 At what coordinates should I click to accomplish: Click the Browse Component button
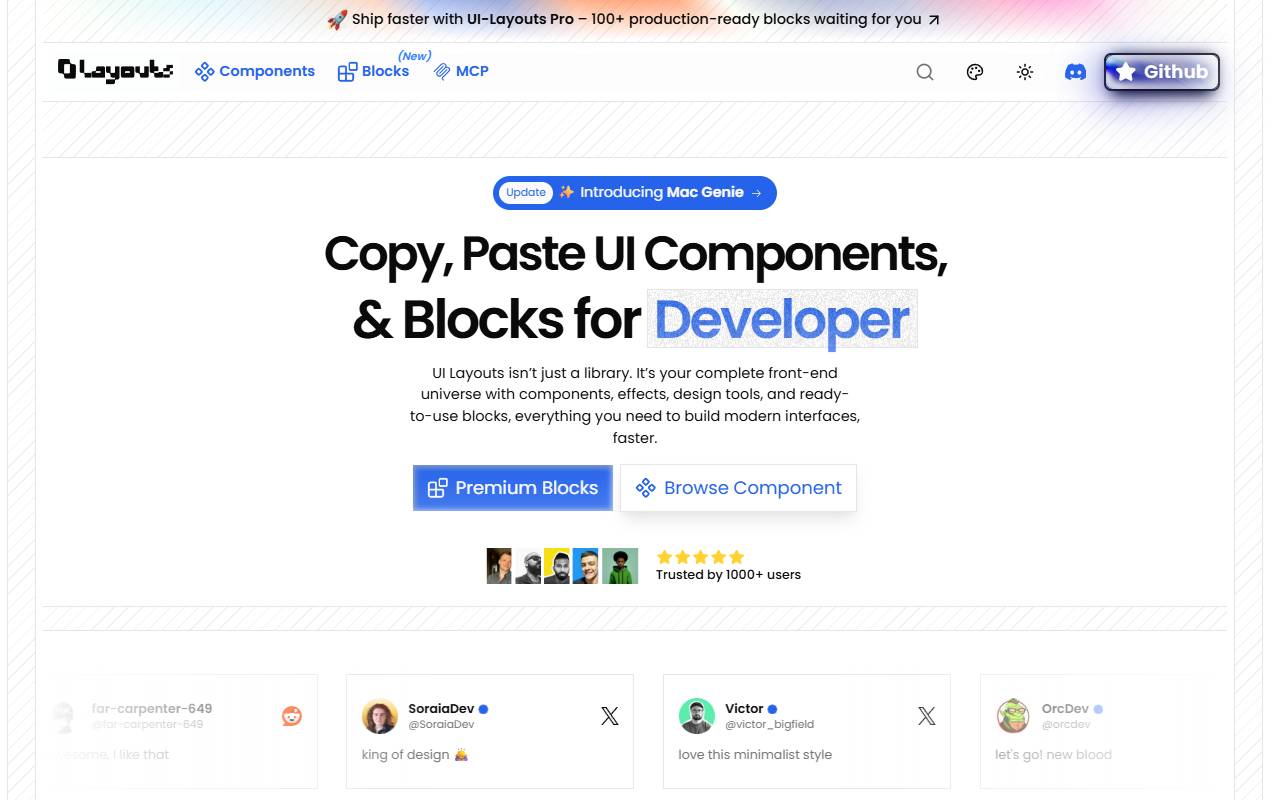click(x=738, y=488)
